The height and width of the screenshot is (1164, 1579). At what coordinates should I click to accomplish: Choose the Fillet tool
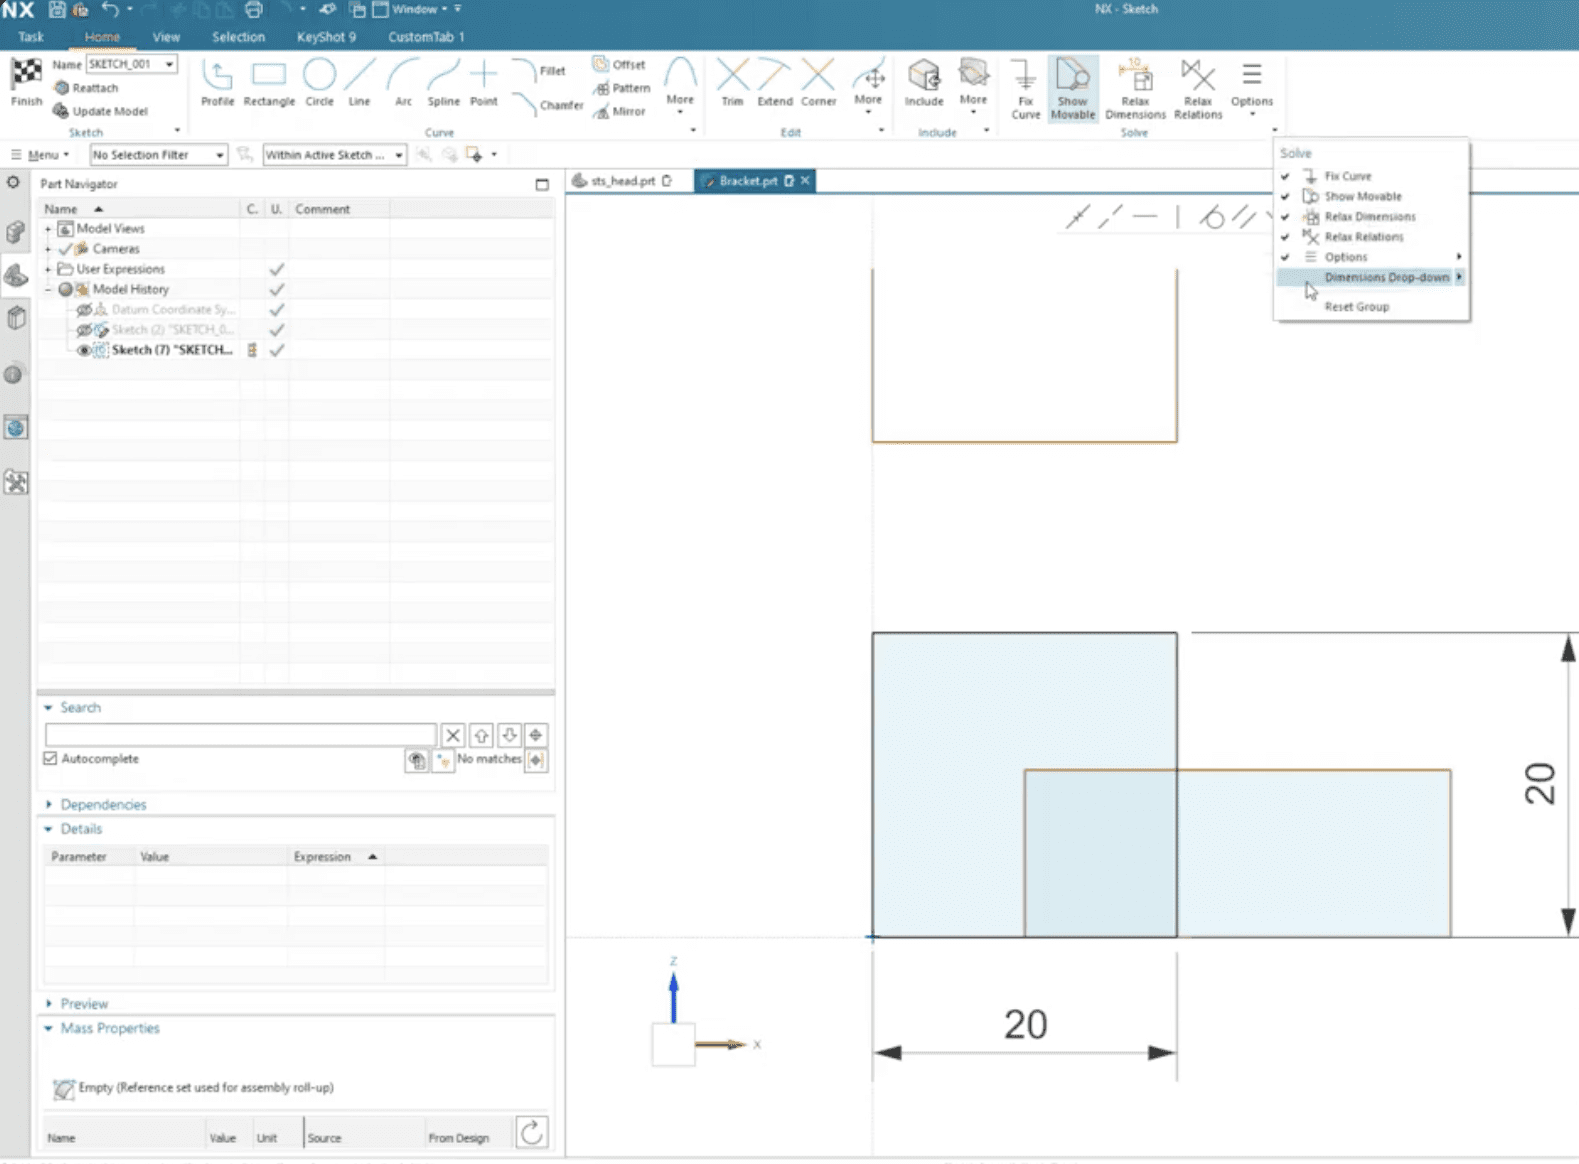tap(540, 70)
